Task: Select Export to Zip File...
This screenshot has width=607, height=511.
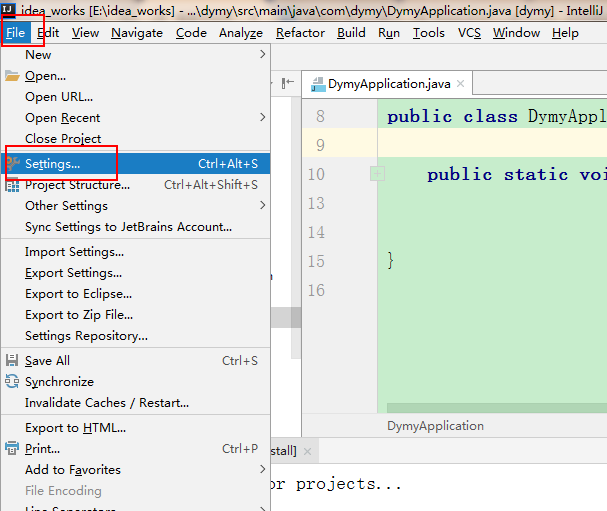Action: (135, 314)
